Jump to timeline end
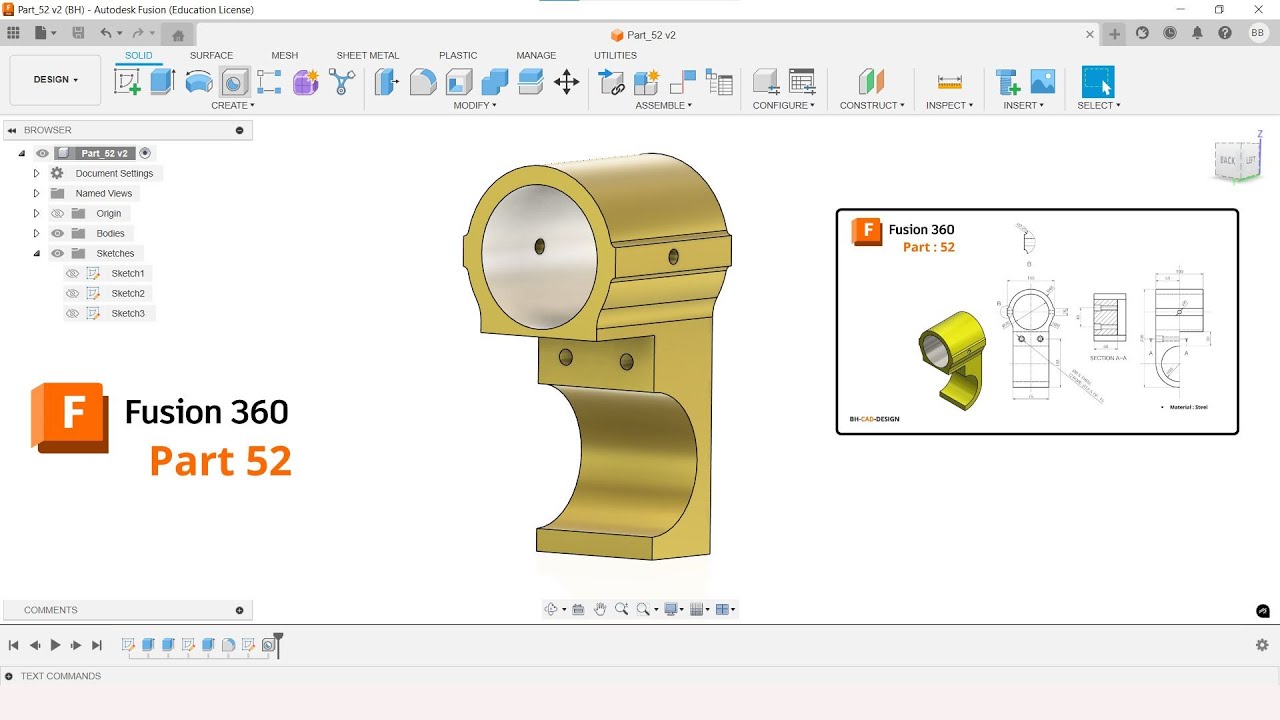This screenshot has width=1280, height=720. tap(97, 645)
